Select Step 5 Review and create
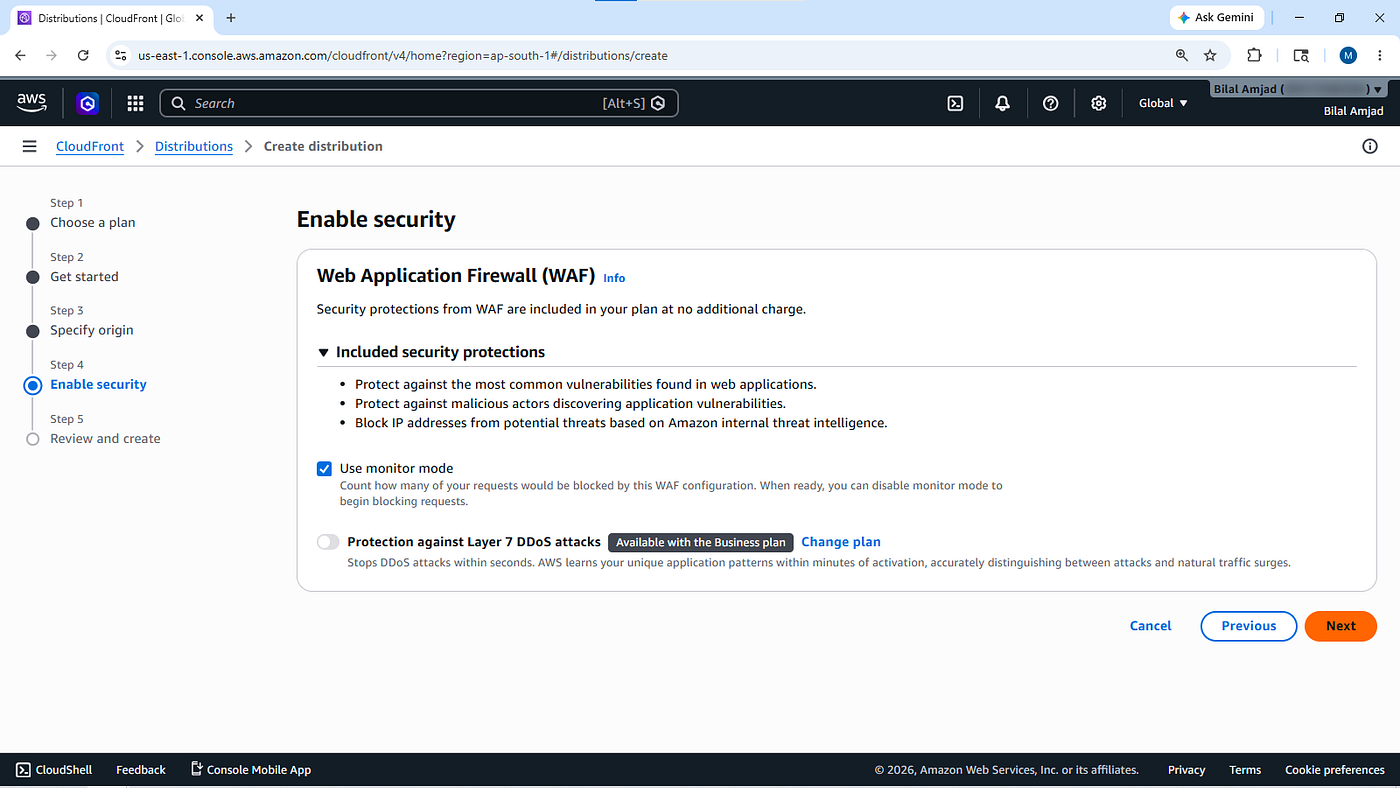The width and height of the screenshot is (1400, 788). click(105, 439)
